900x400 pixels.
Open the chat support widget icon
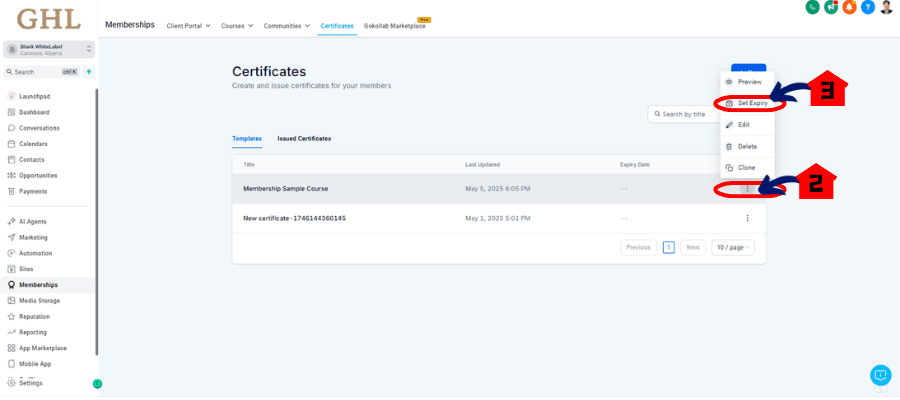coord(880,375)
